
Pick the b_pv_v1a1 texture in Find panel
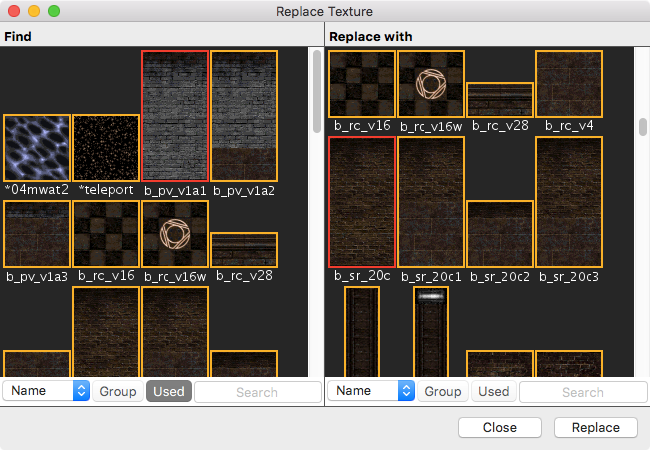click(x=175, y=115)
